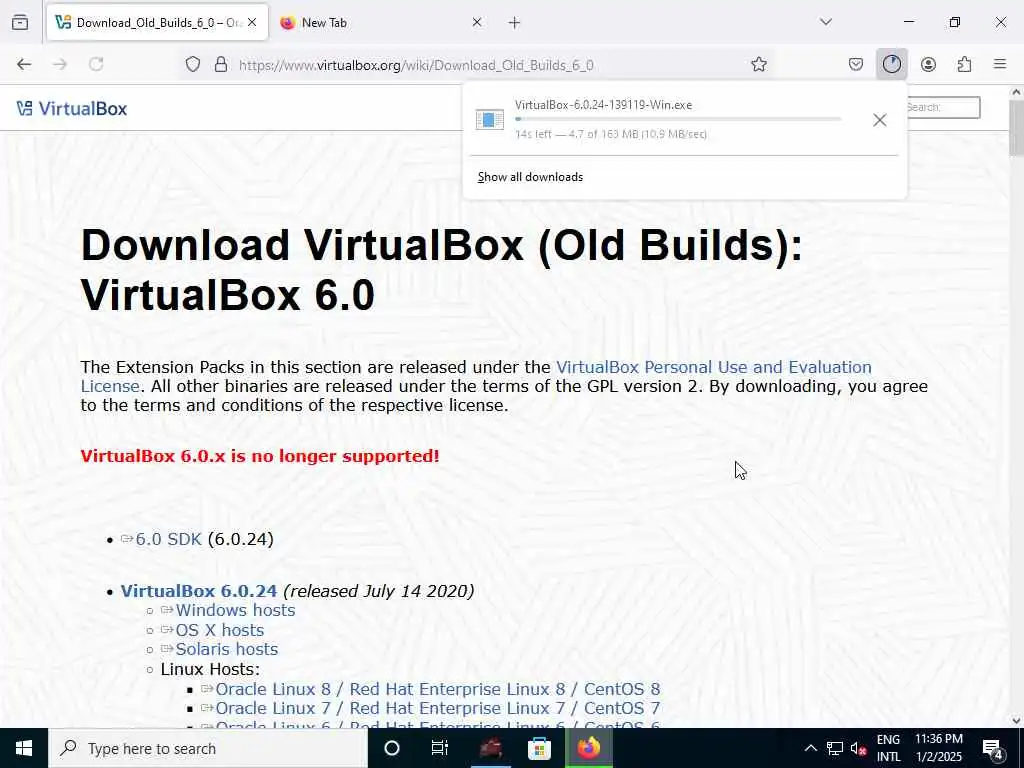
Task: Click the Firefox taskbar icon
Action: tap(588, 748)
